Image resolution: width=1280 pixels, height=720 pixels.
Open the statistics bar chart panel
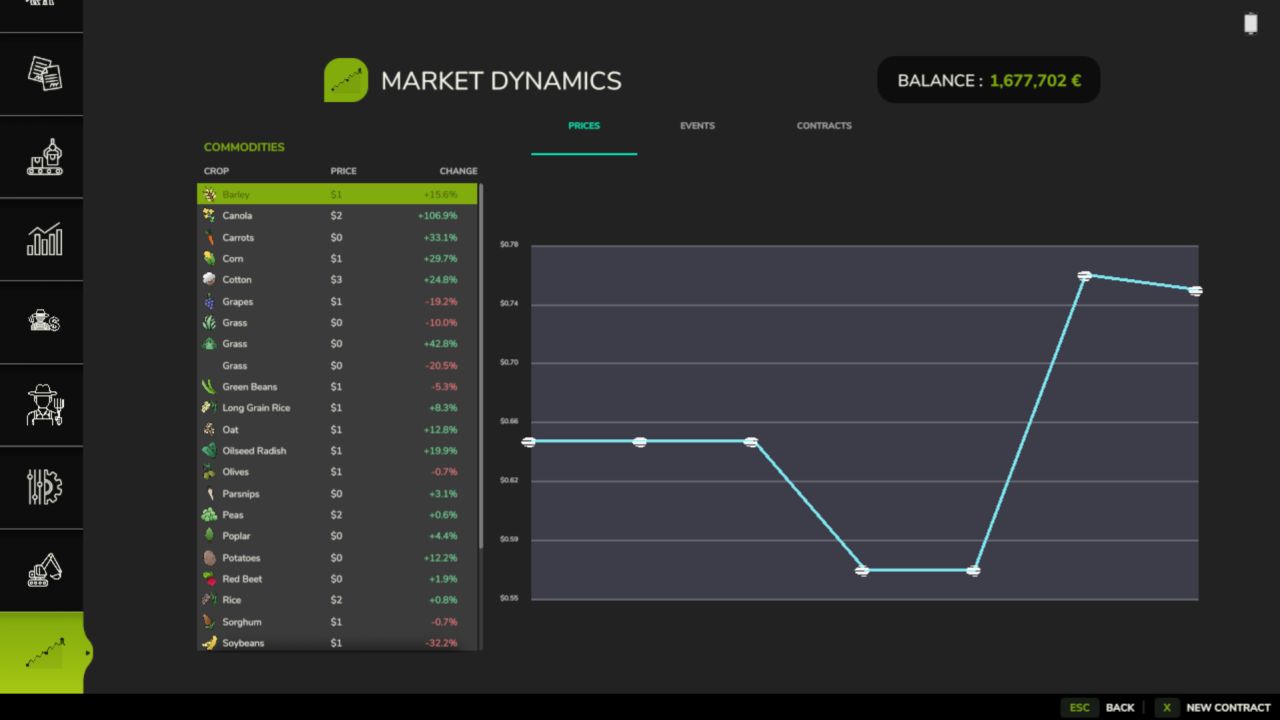[41, 239]
